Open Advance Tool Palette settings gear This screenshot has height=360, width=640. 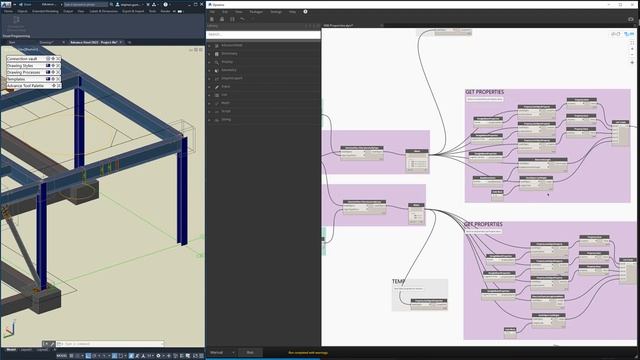coord(53,86)
